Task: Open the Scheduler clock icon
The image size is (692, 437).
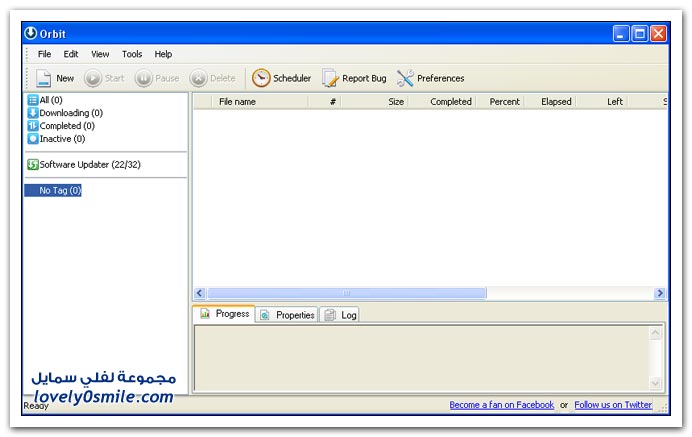Action: pos(261,78)
